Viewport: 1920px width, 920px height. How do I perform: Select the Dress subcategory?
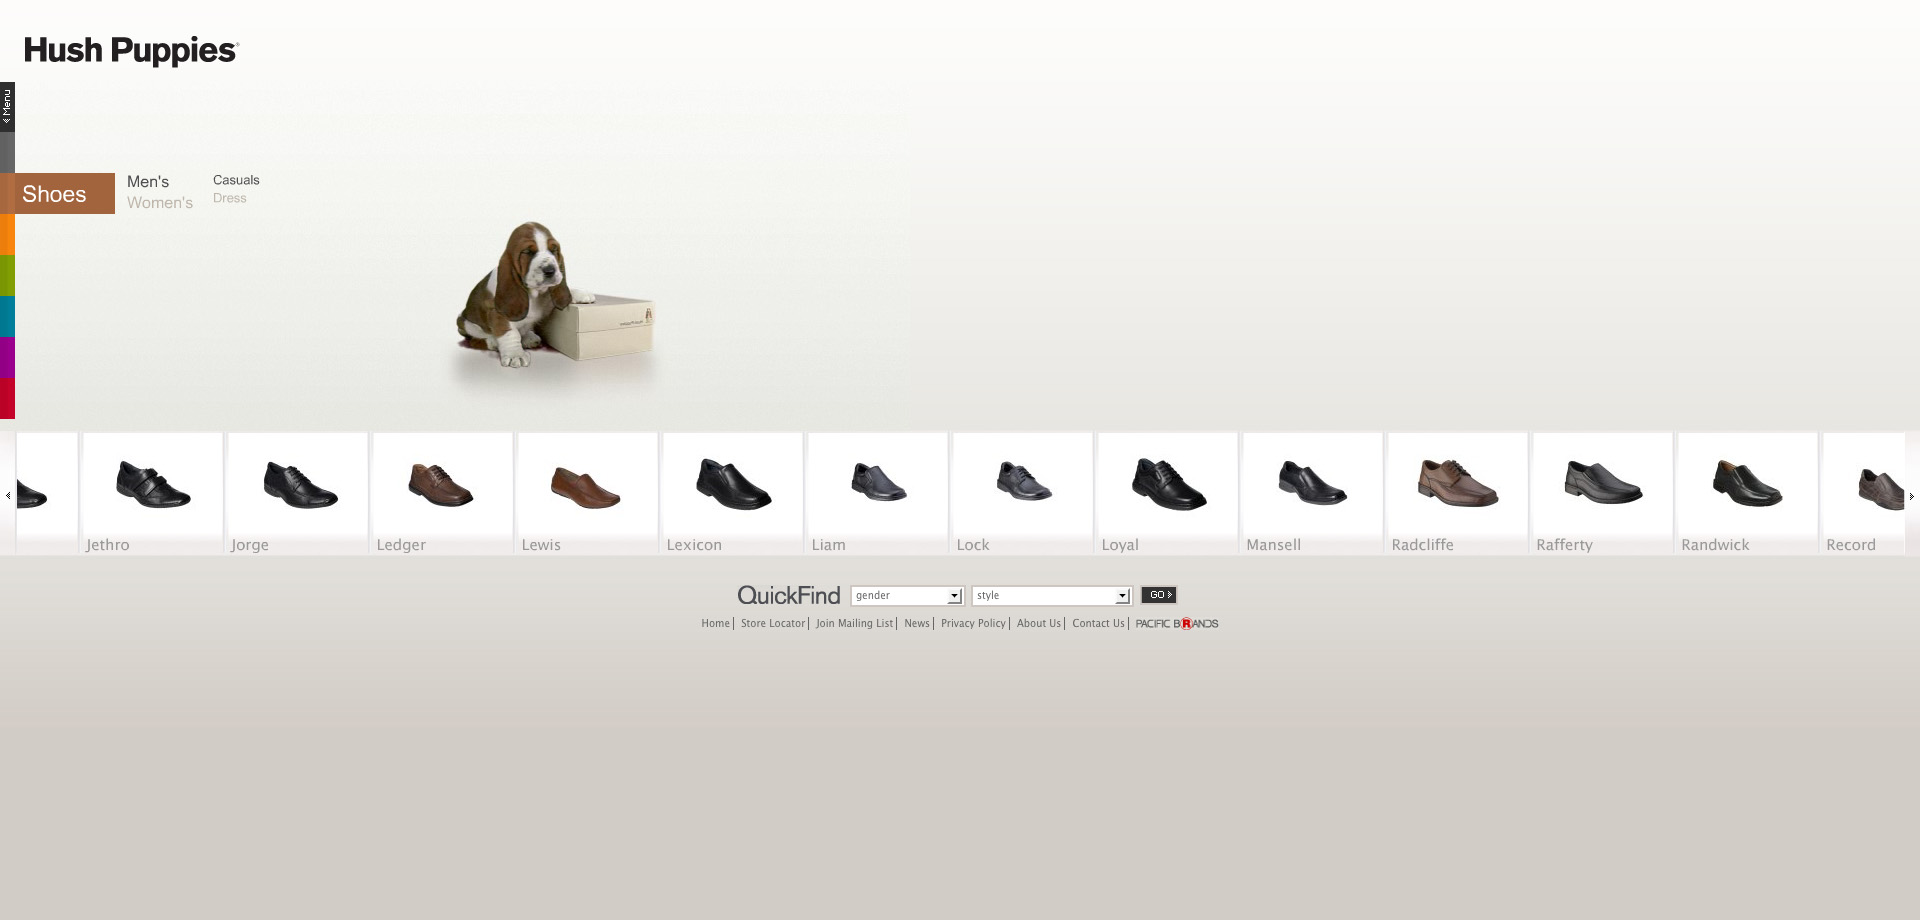[229, 198]
